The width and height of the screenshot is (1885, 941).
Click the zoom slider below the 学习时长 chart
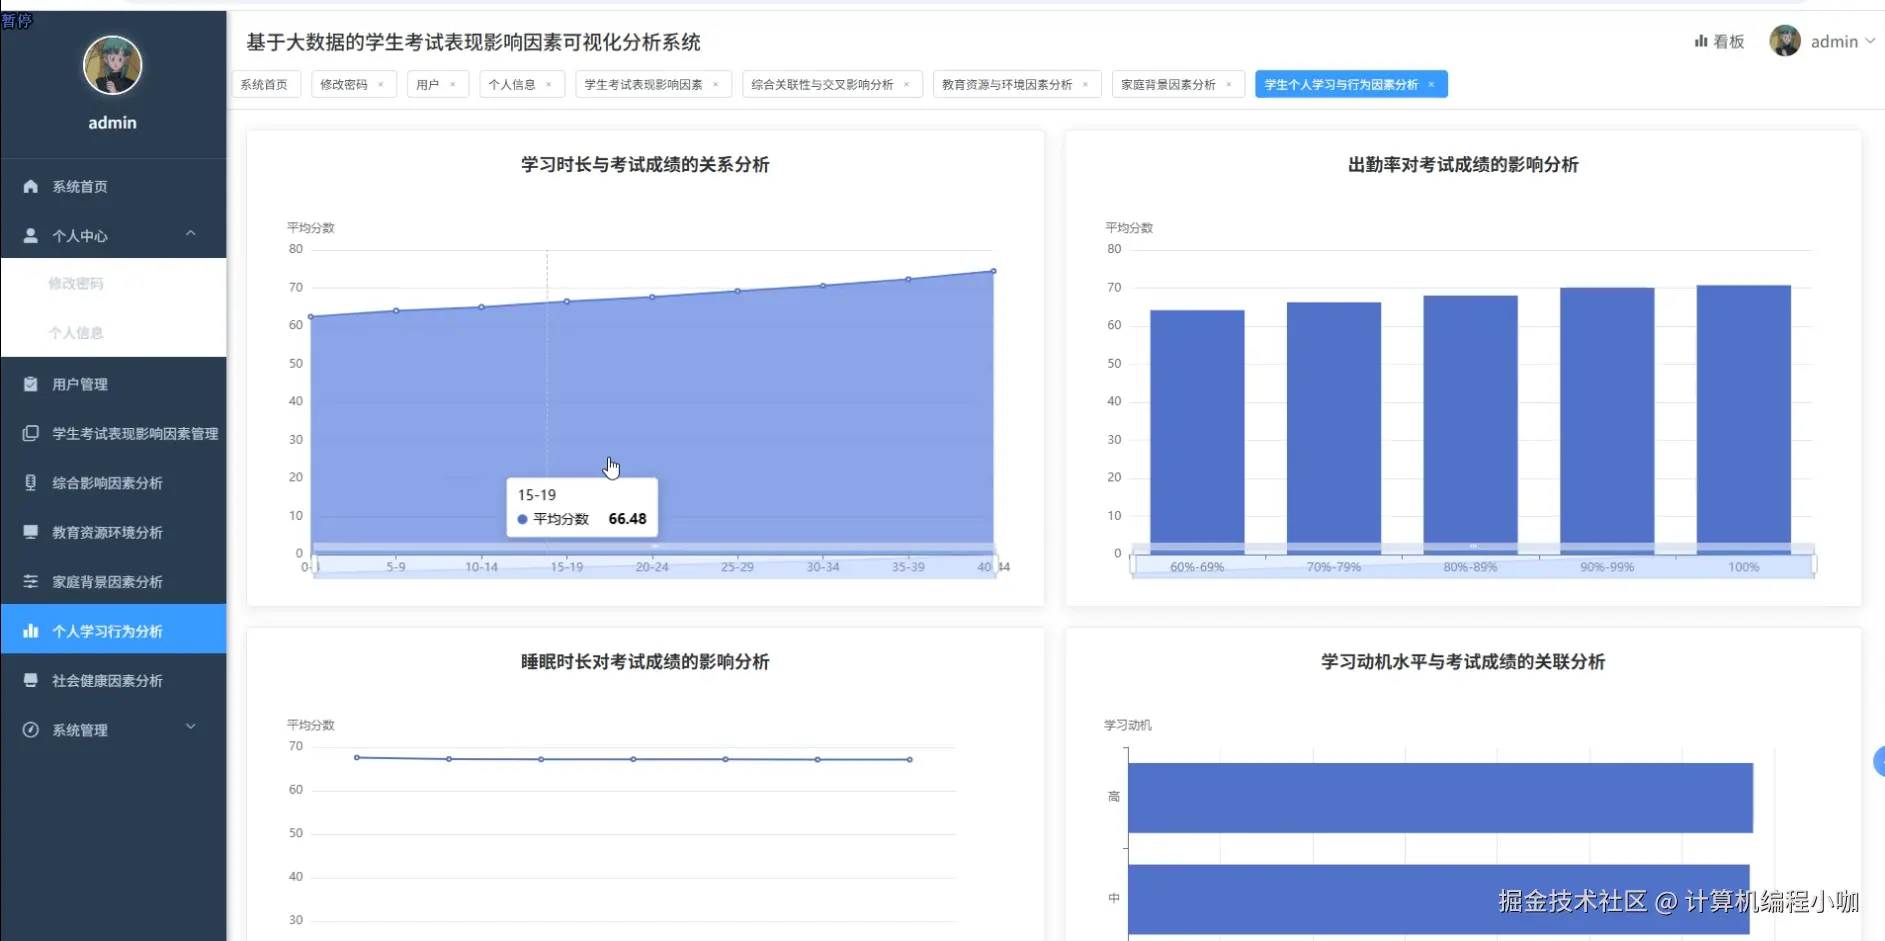coord(653,565)
